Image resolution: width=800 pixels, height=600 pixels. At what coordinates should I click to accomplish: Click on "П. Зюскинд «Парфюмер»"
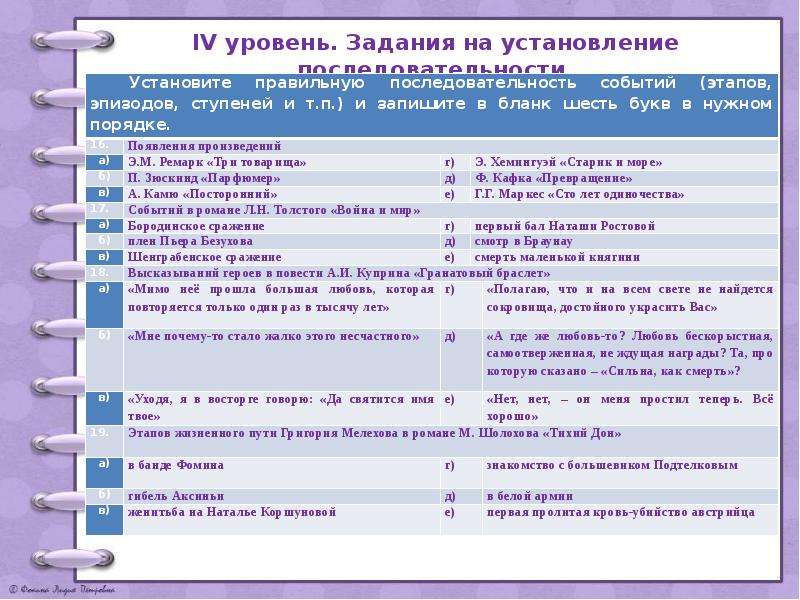click(204, 178)
